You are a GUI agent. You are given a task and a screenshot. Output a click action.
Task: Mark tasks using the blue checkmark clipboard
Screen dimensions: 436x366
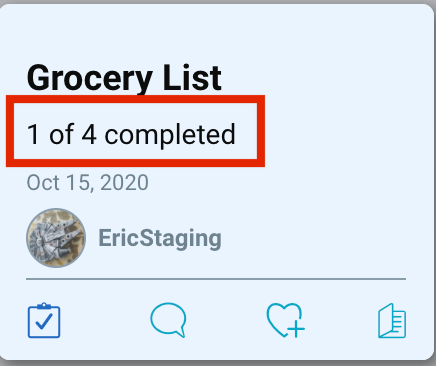tap(44, 320)
